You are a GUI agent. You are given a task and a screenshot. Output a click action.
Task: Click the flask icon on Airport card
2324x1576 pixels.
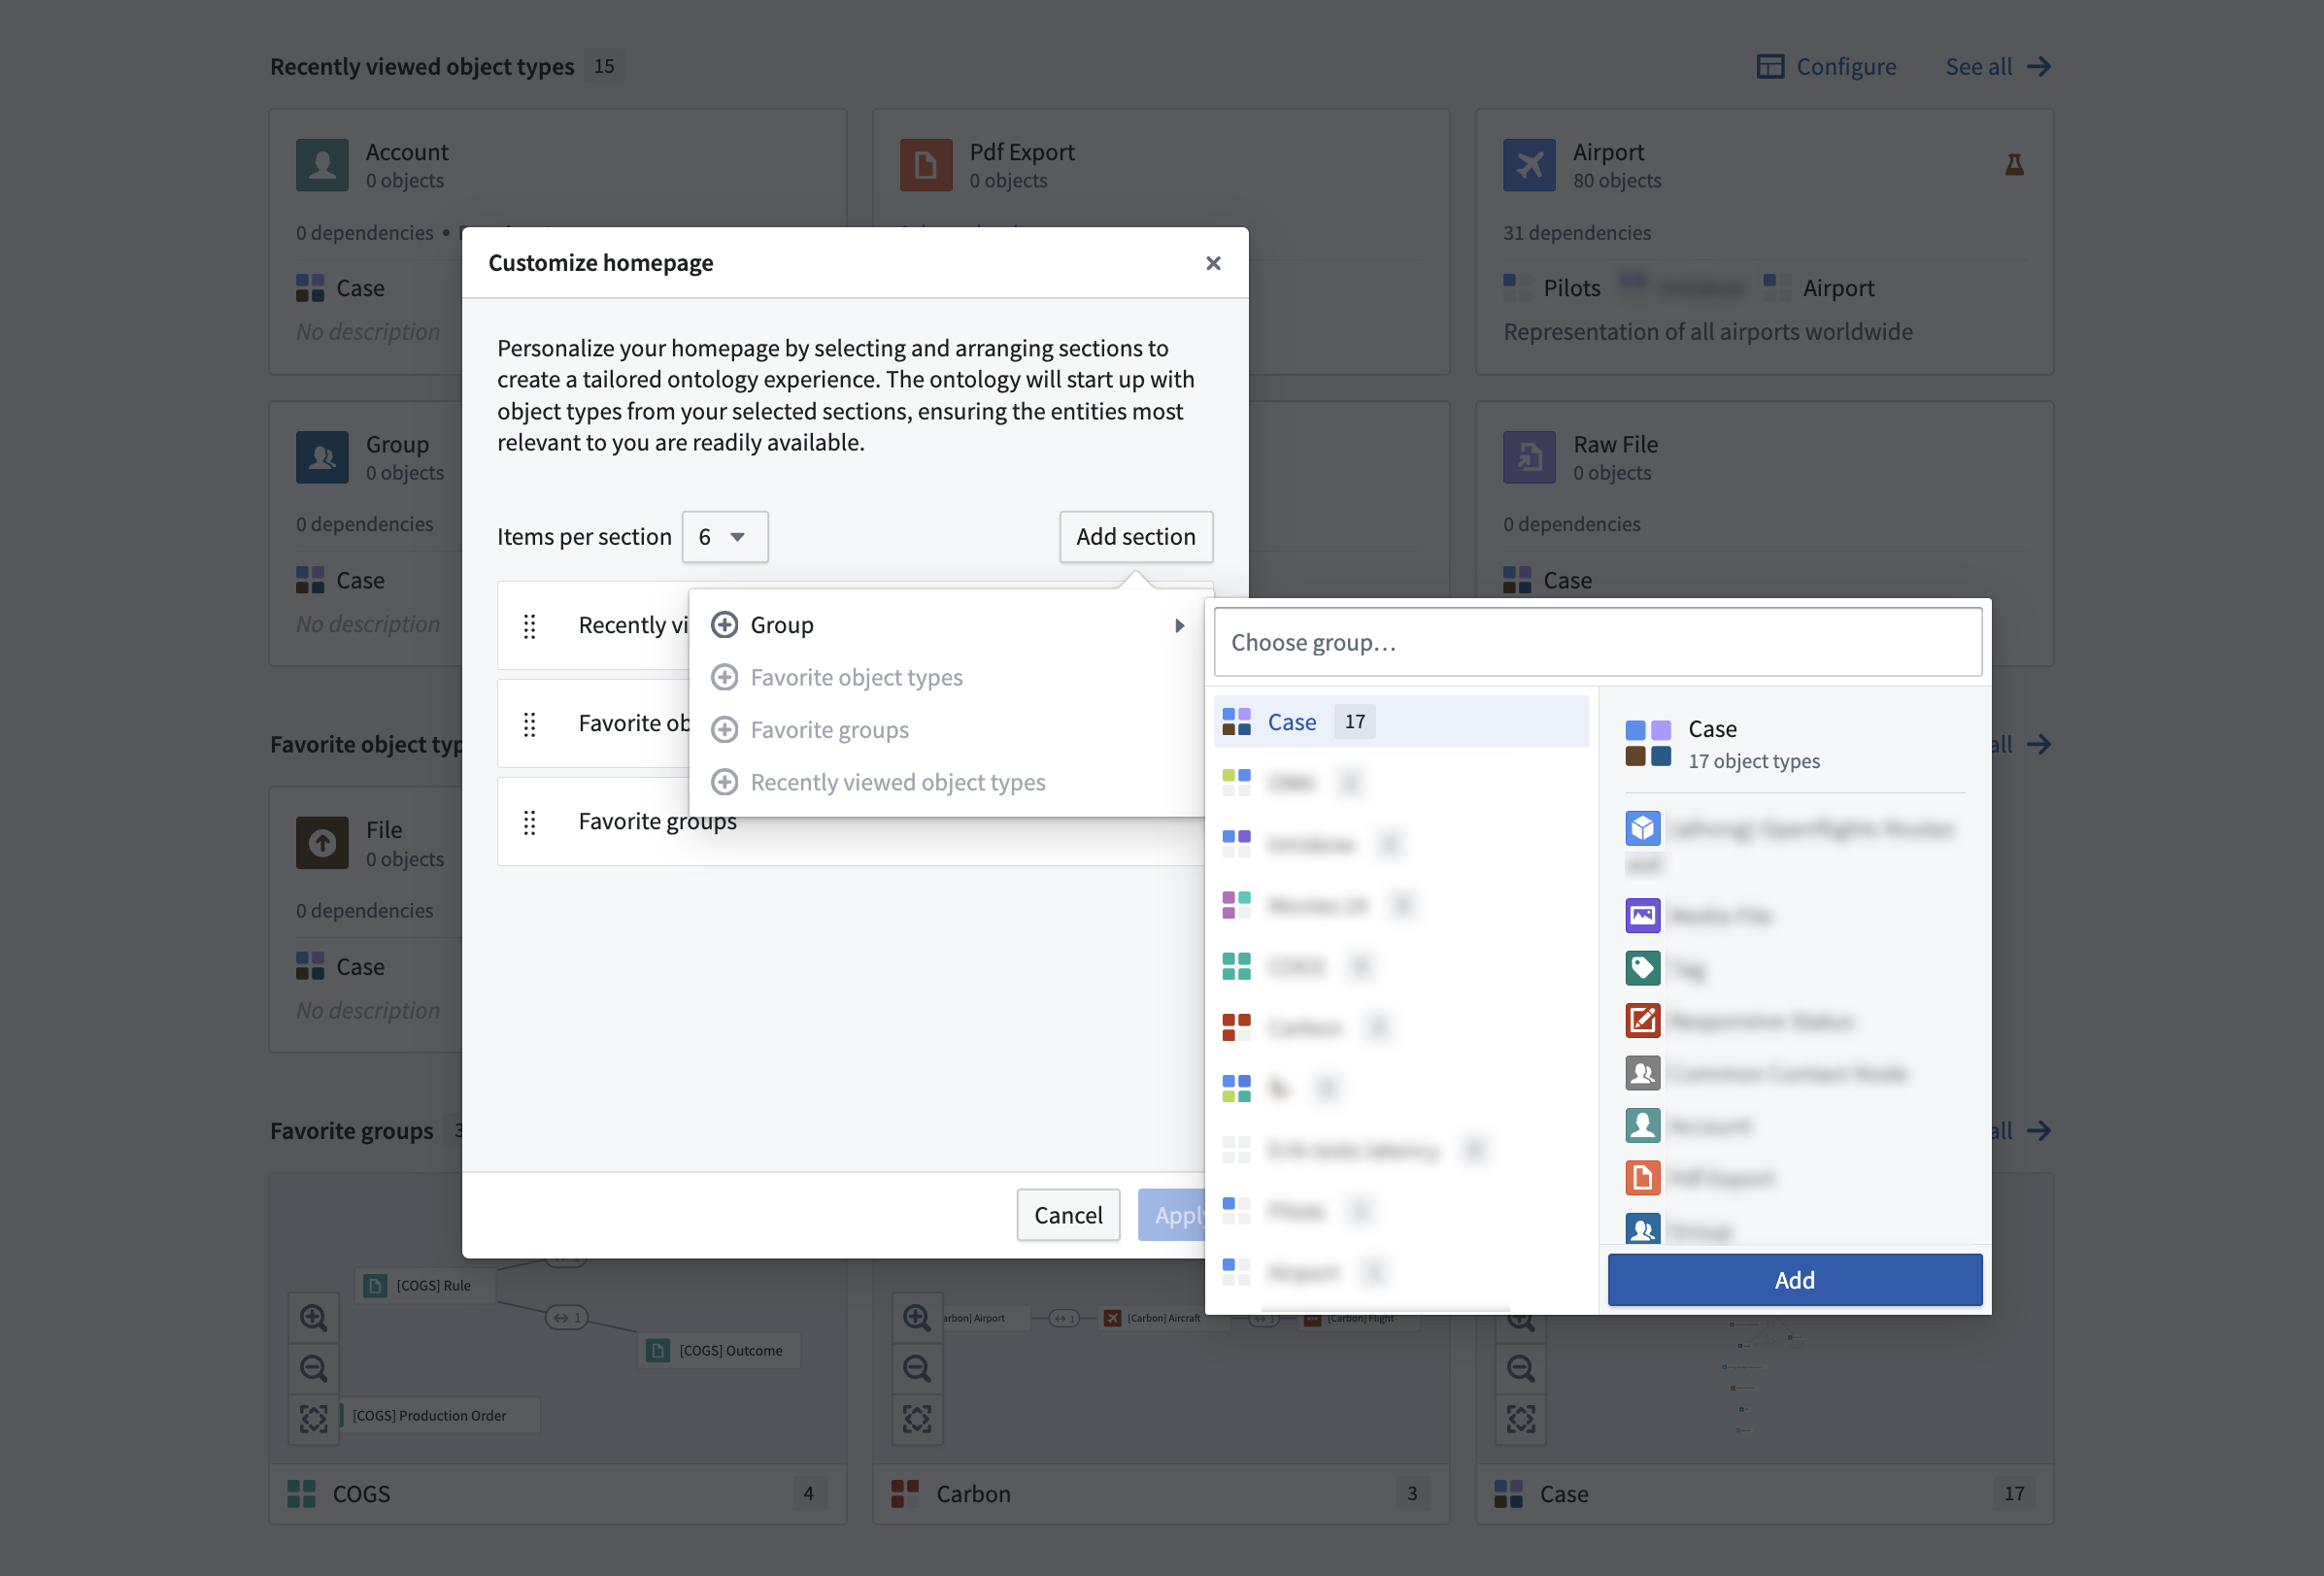coord(2014,165)
